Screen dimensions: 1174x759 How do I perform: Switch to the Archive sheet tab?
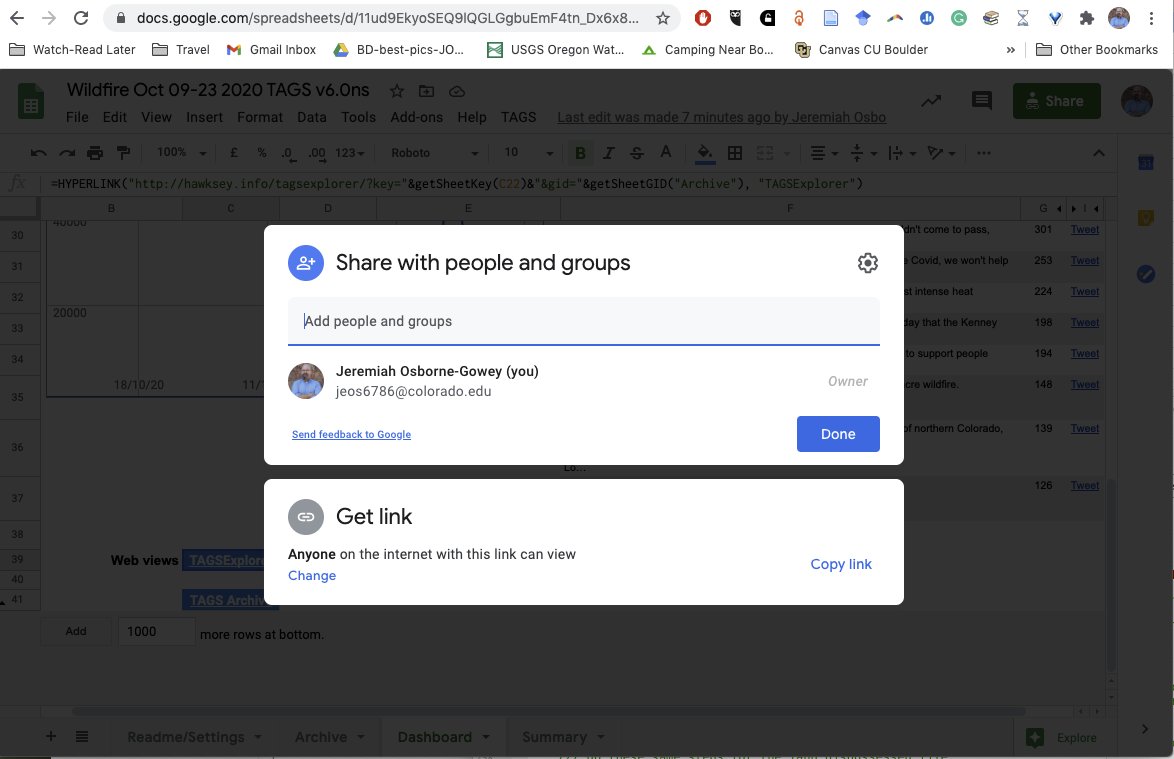pos(329,737)
